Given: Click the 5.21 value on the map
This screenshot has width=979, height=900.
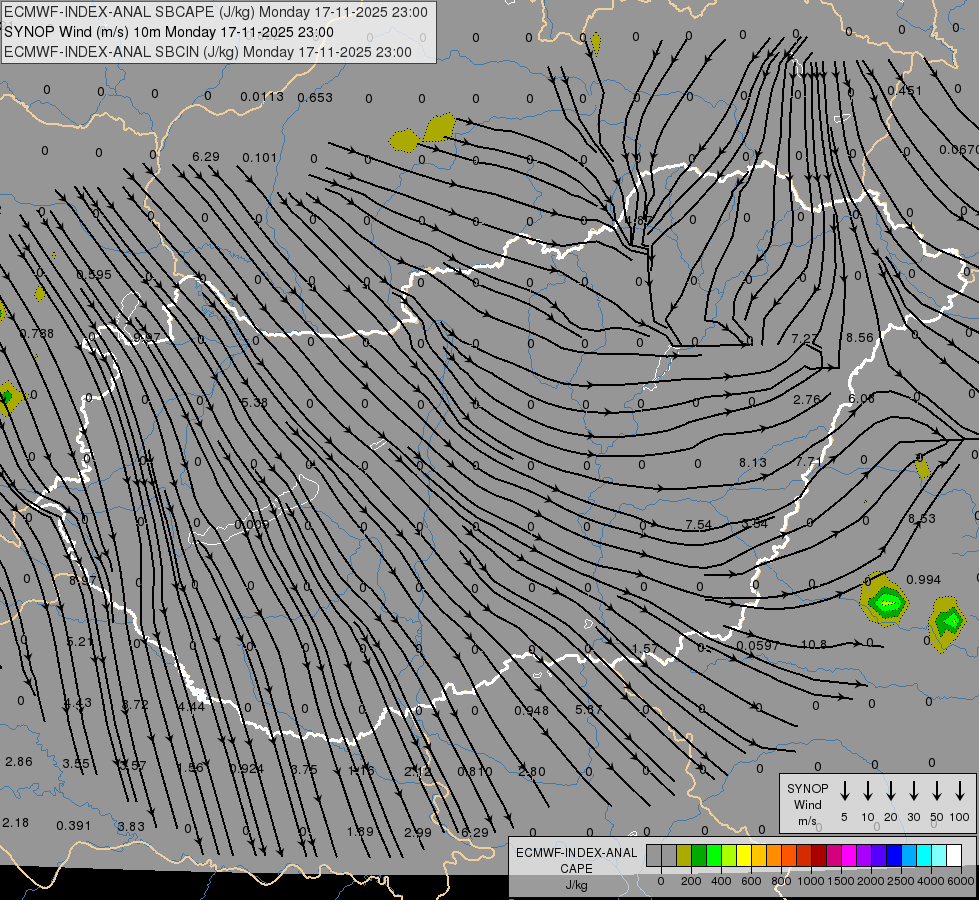Looking at the screenshot, I should [x=80, y=641].
